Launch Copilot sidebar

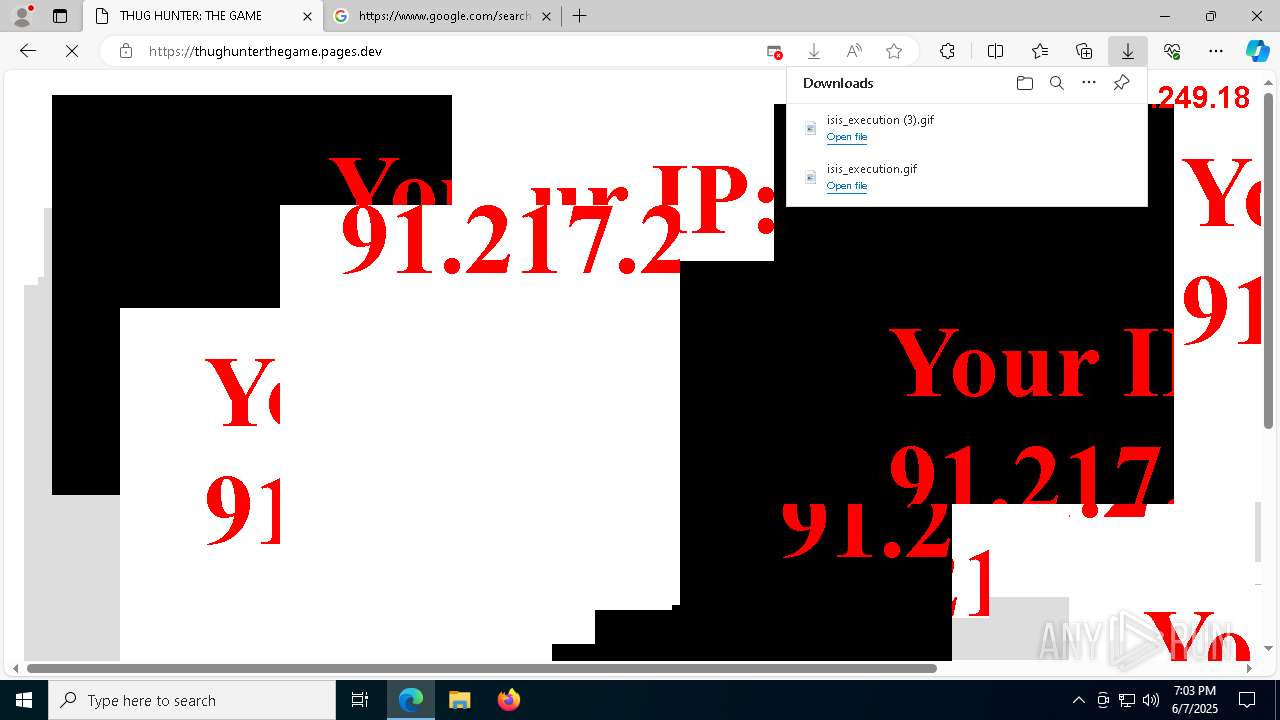point(1257,51)
